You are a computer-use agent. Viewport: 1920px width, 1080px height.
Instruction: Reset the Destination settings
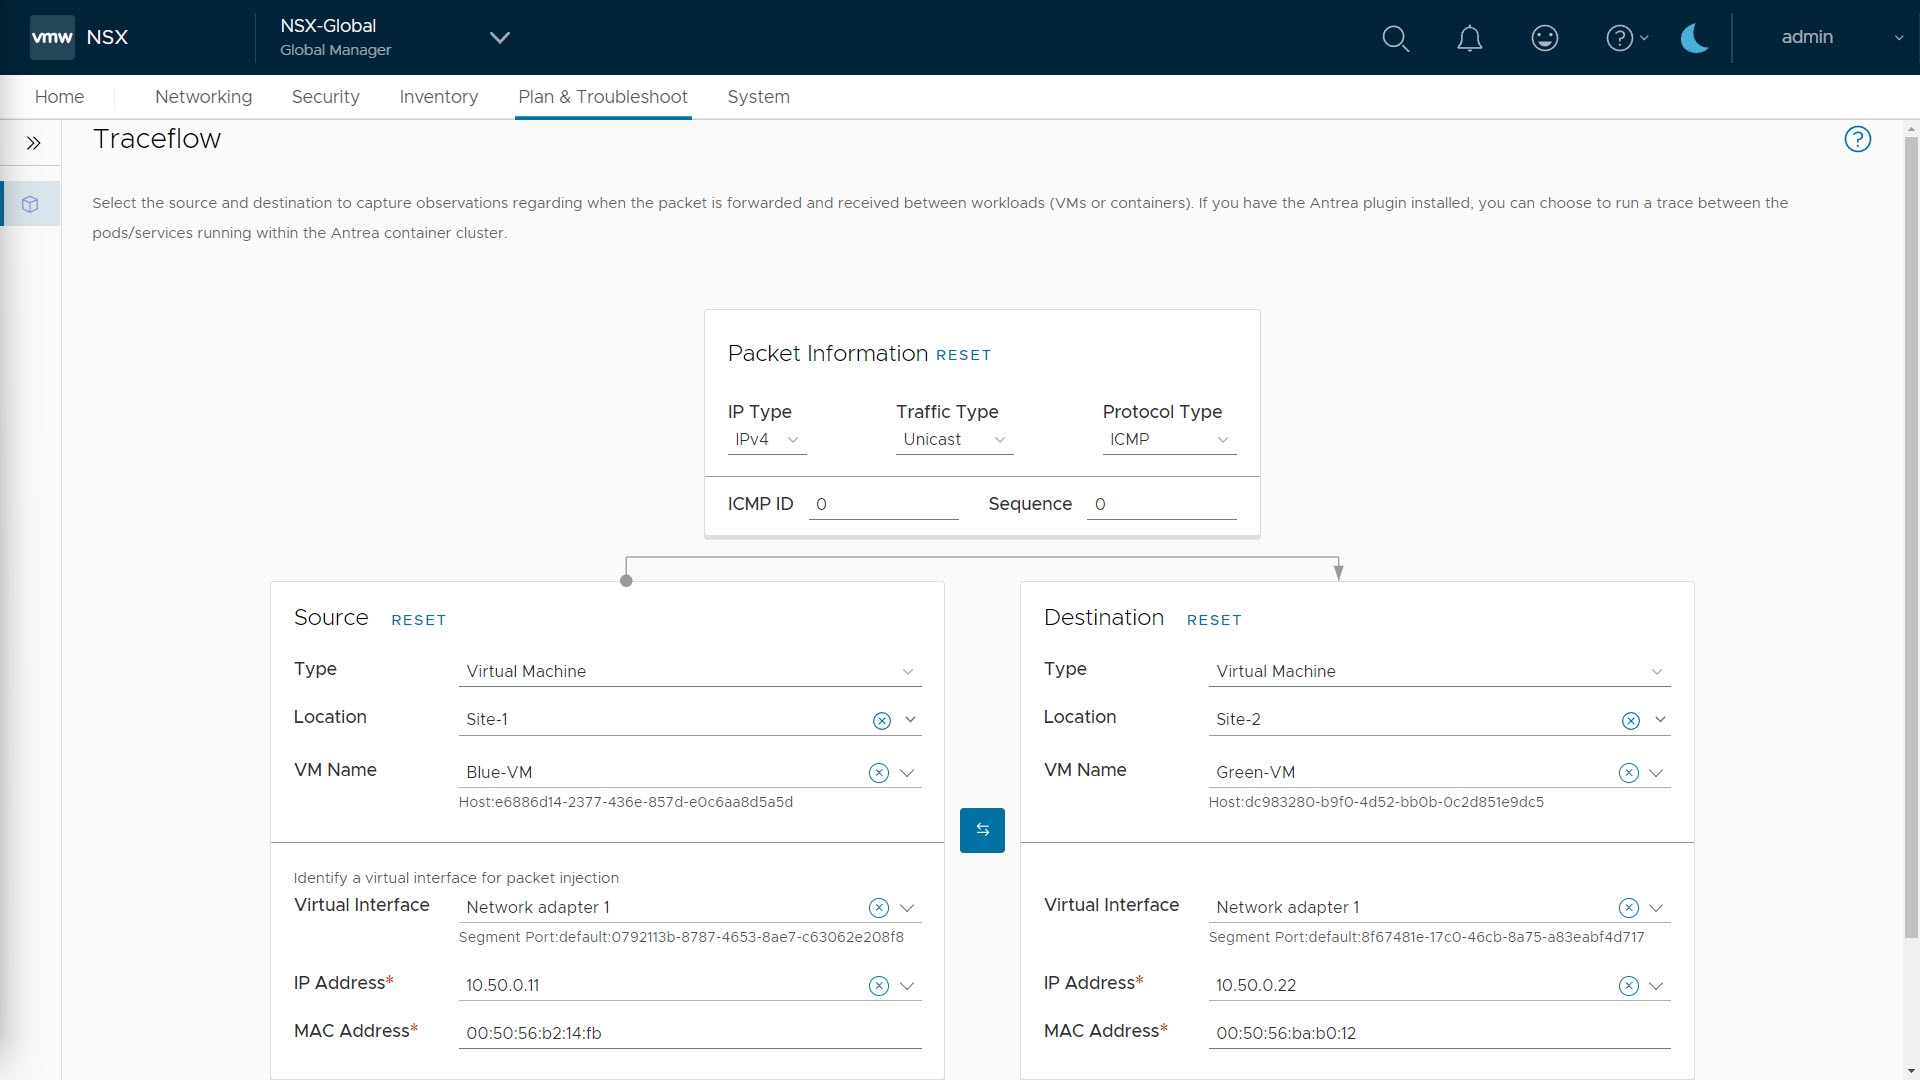pyautogui.click(x=1213, y=620)
